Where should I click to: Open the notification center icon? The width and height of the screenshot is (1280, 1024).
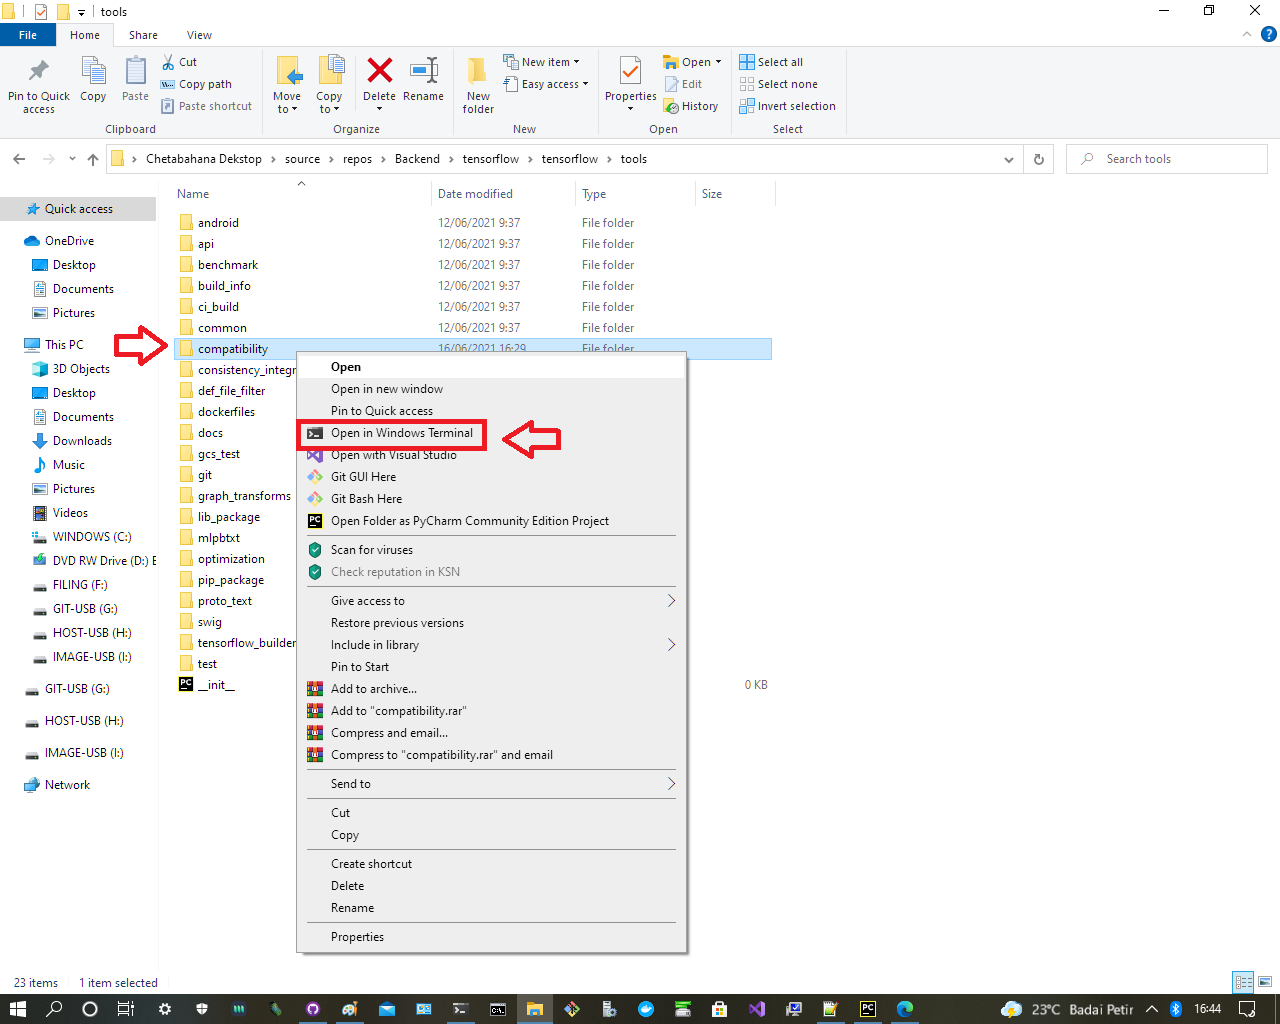[1247, 1009]
